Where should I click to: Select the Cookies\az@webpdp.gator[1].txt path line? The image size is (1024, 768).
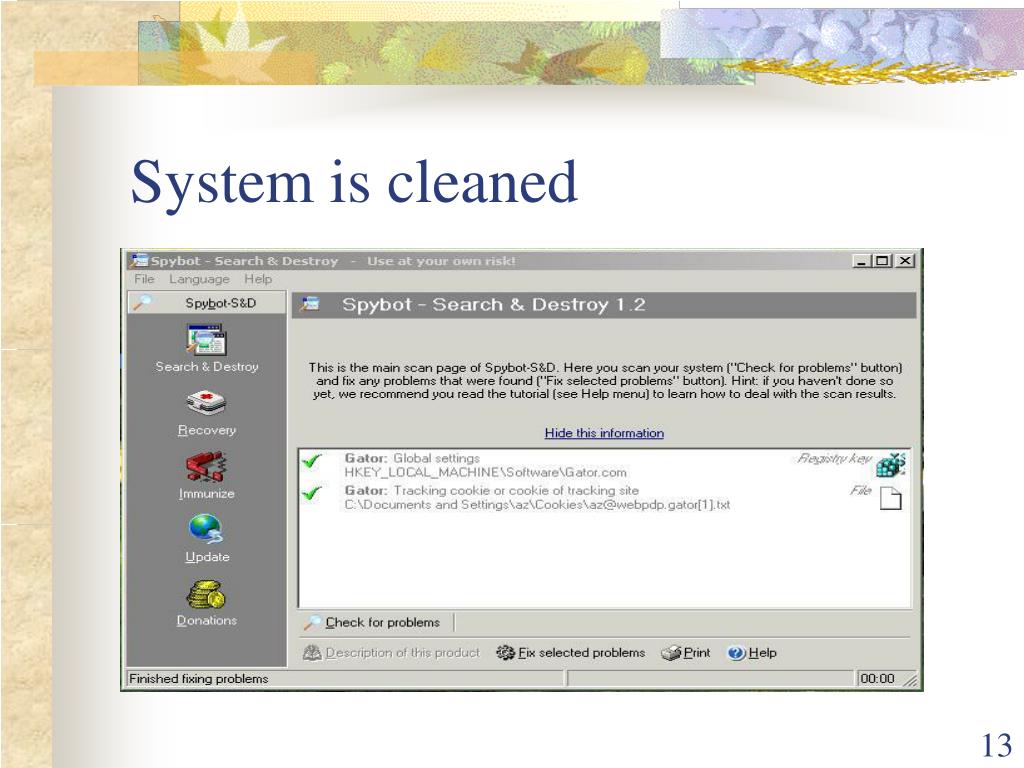537,505
